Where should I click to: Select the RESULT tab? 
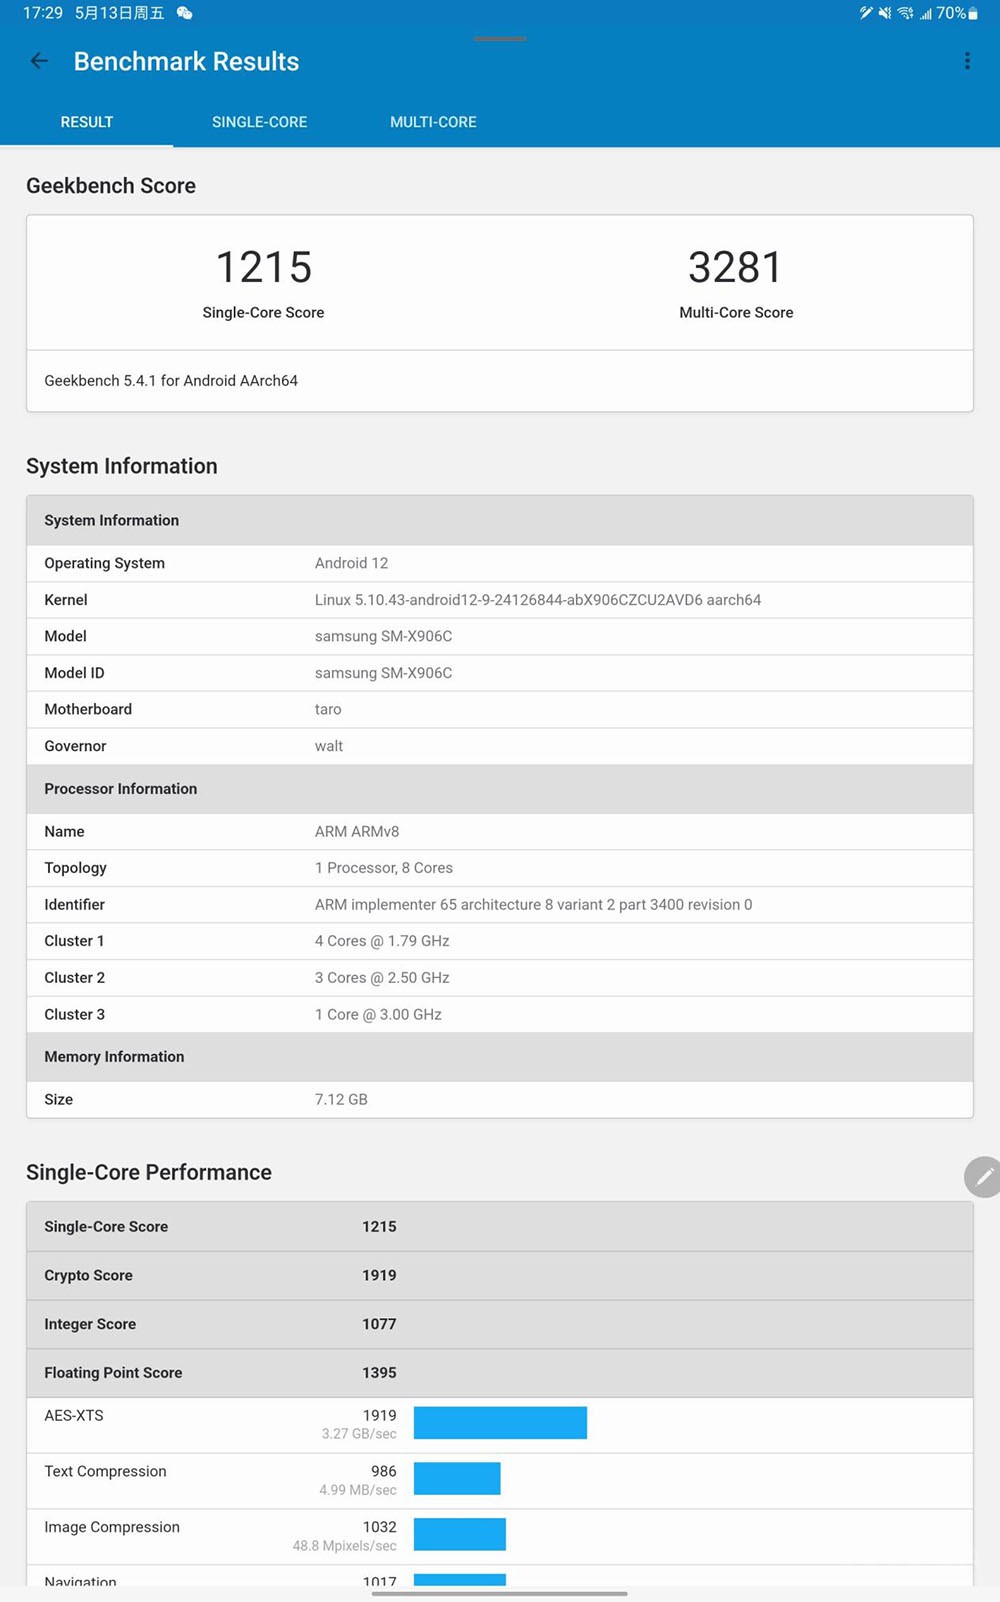click(x=87, y=122)
